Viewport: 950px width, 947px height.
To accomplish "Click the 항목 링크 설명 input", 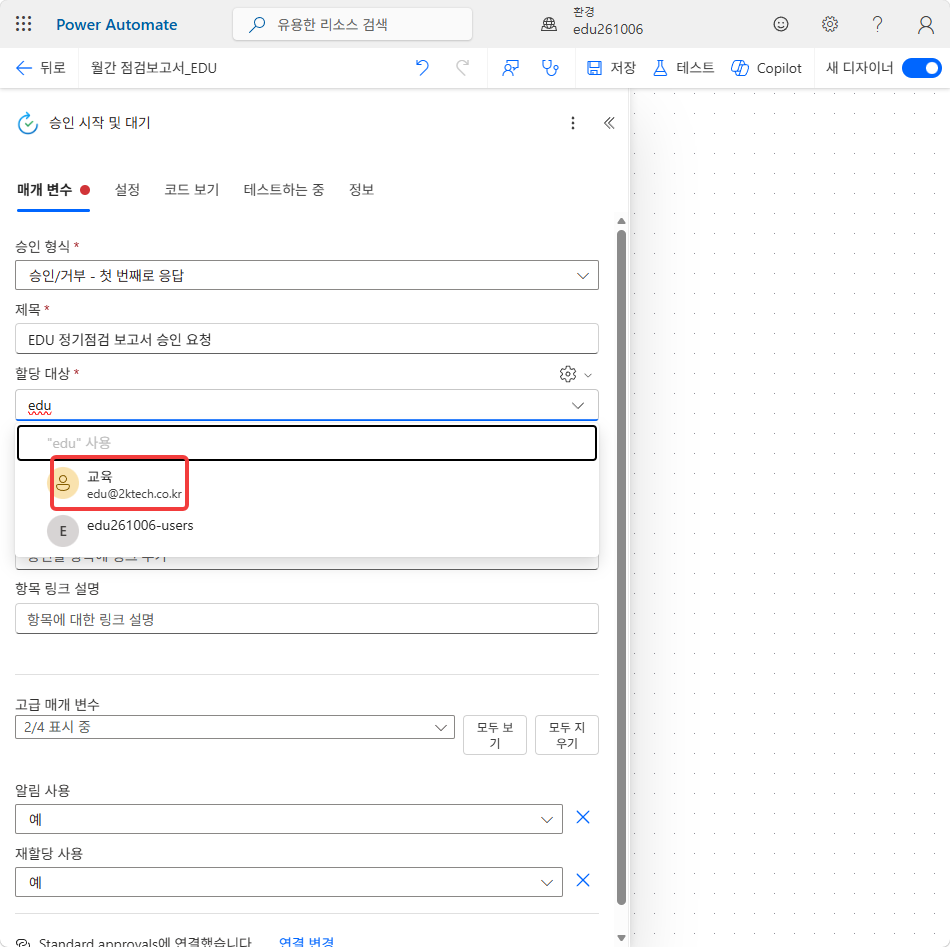I will coord(307,619).
